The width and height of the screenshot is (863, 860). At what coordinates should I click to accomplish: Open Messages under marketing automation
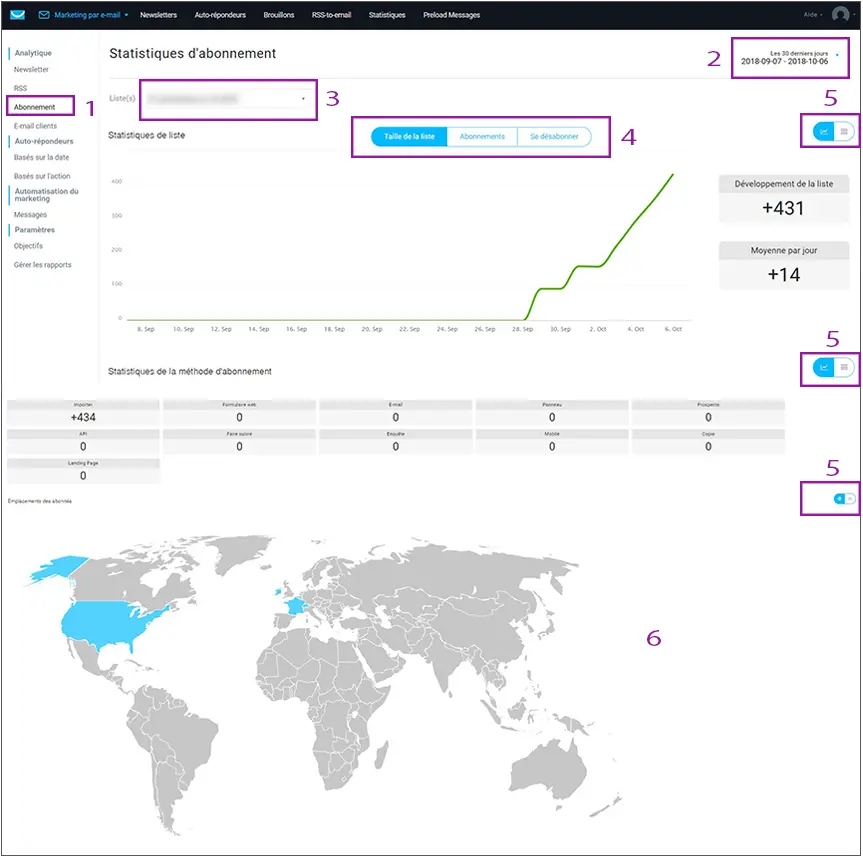pos(30,215)
